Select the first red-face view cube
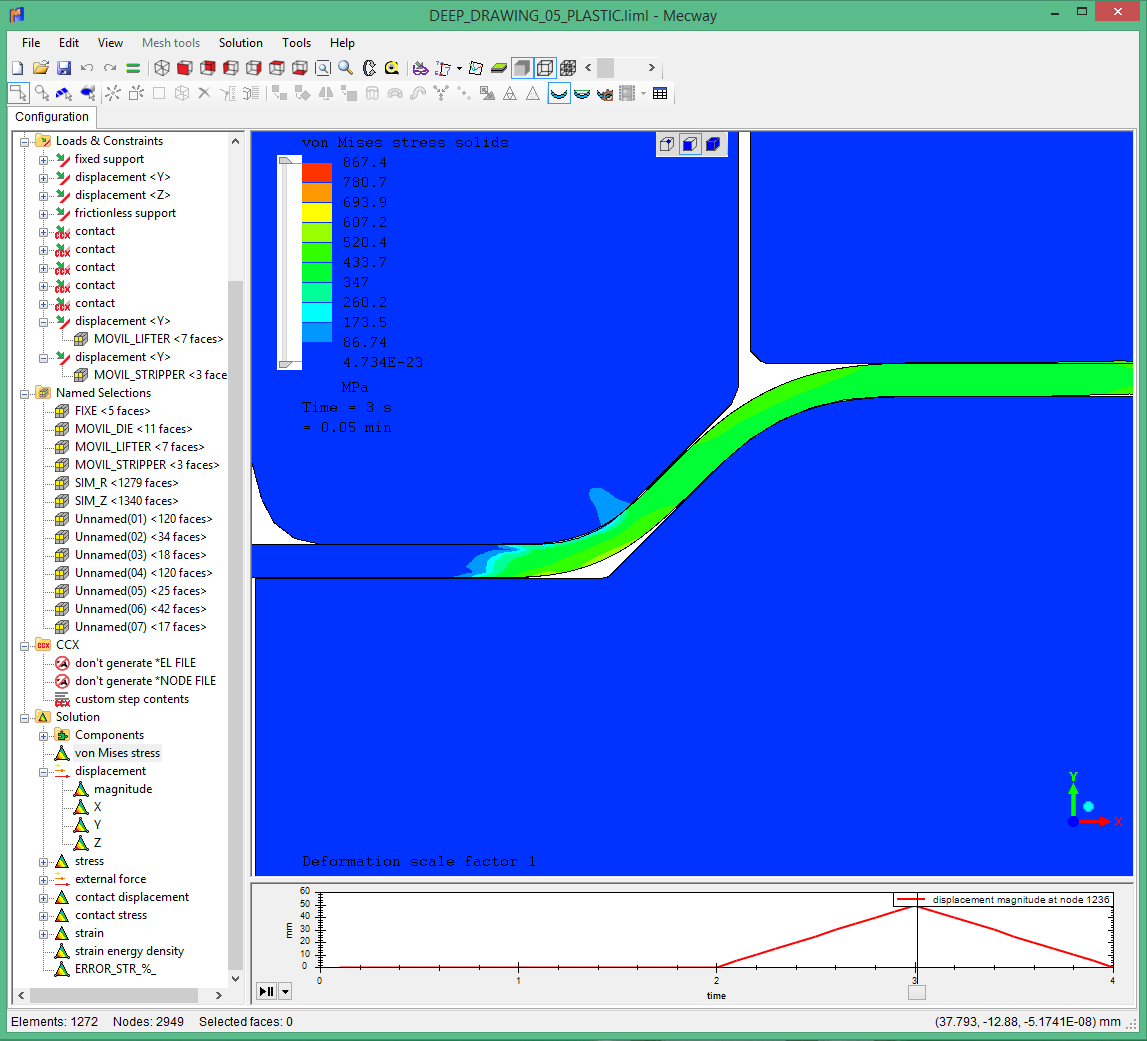Screen dimensions: 1147x1041 click(184, 68)
